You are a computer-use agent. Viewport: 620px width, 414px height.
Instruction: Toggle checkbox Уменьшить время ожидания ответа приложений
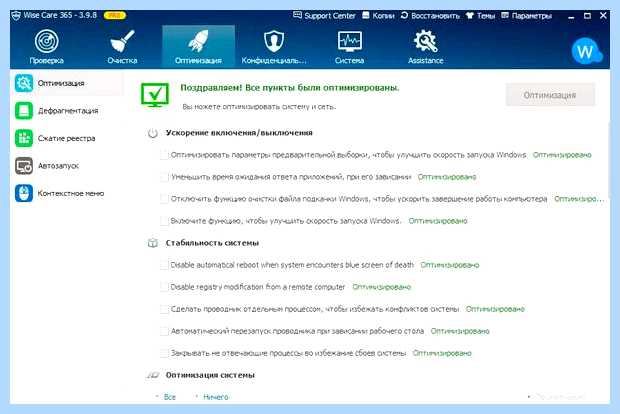(x=164, y=177)
